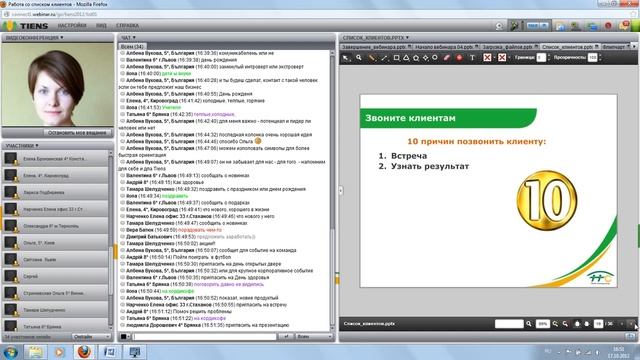Select the rectangle shape tool

click(396, 58)
